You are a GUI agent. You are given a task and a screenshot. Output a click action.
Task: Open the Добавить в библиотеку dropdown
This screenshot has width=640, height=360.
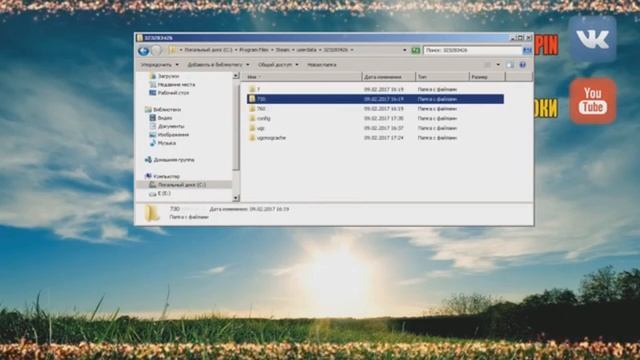coord(218,65)
